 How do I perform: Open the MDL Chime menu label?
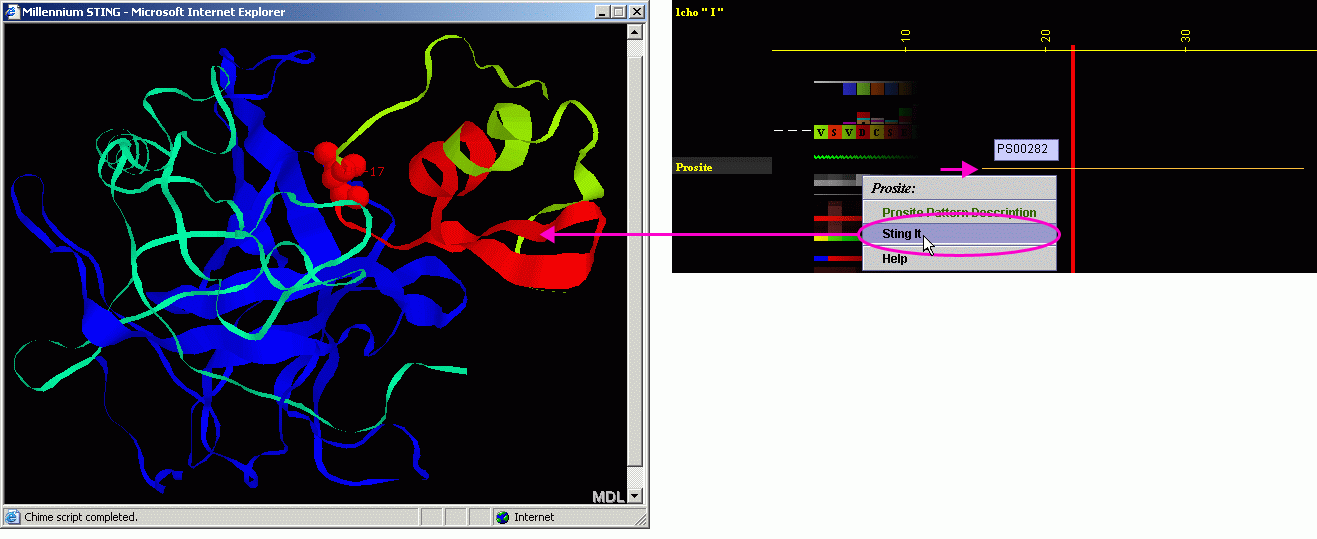tap(608, 497)
